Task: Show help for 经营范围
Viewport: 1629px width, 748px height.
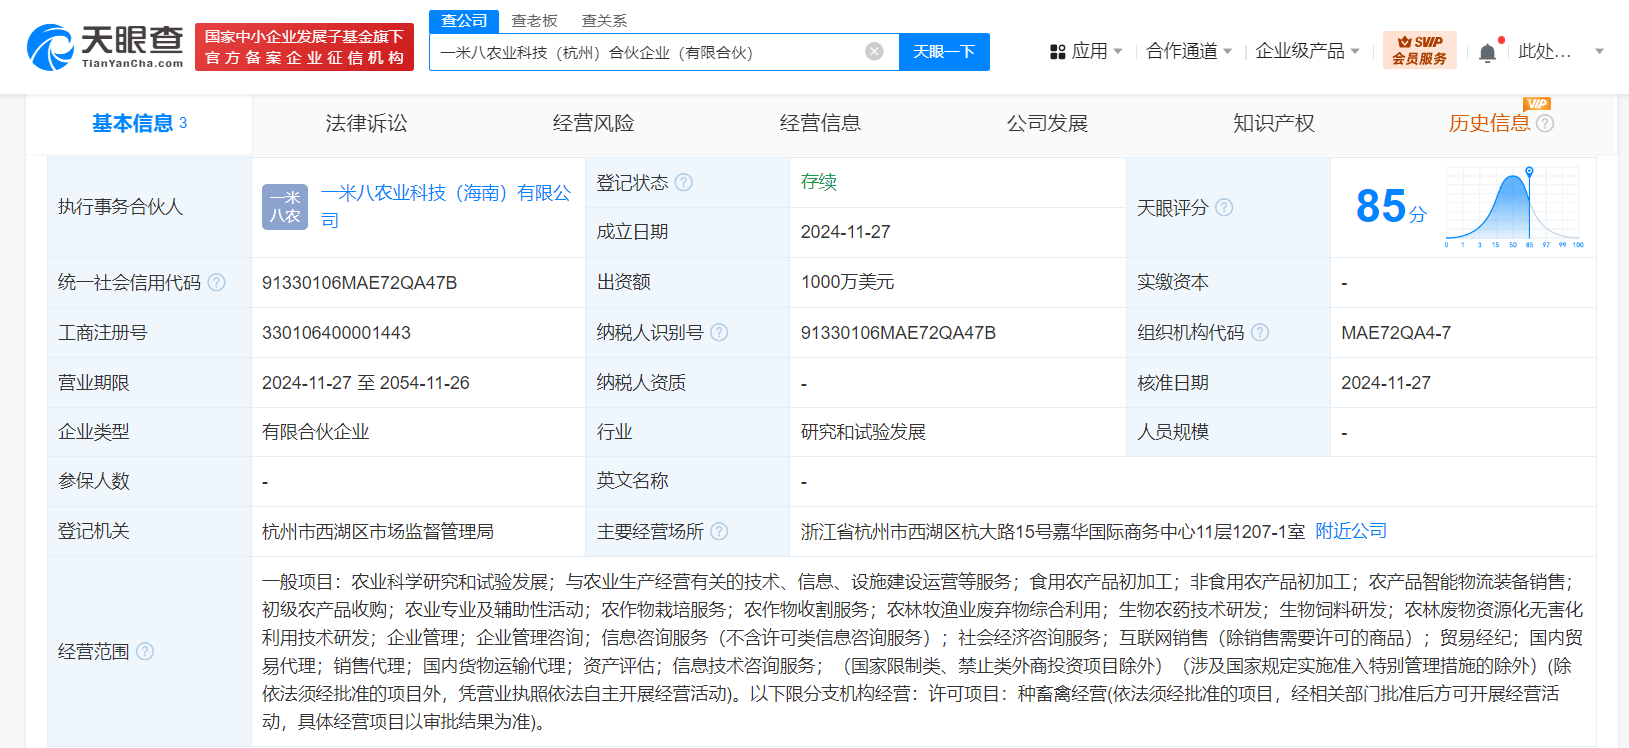Action: pos(145,651)
